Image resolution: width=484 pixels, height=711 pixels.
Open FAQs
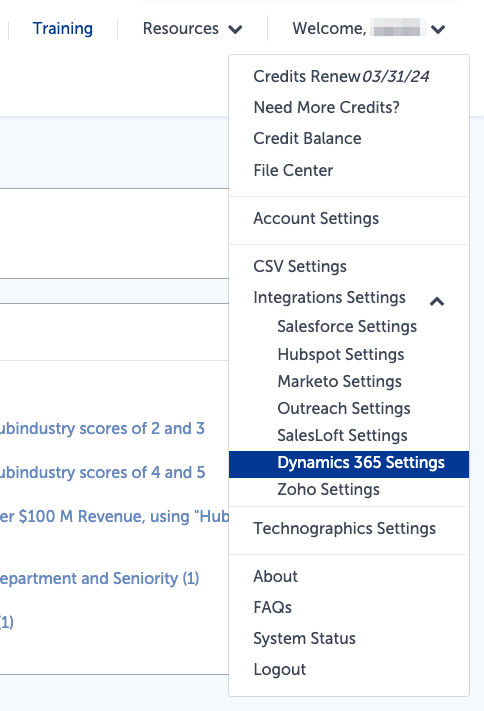pos(272,607)
